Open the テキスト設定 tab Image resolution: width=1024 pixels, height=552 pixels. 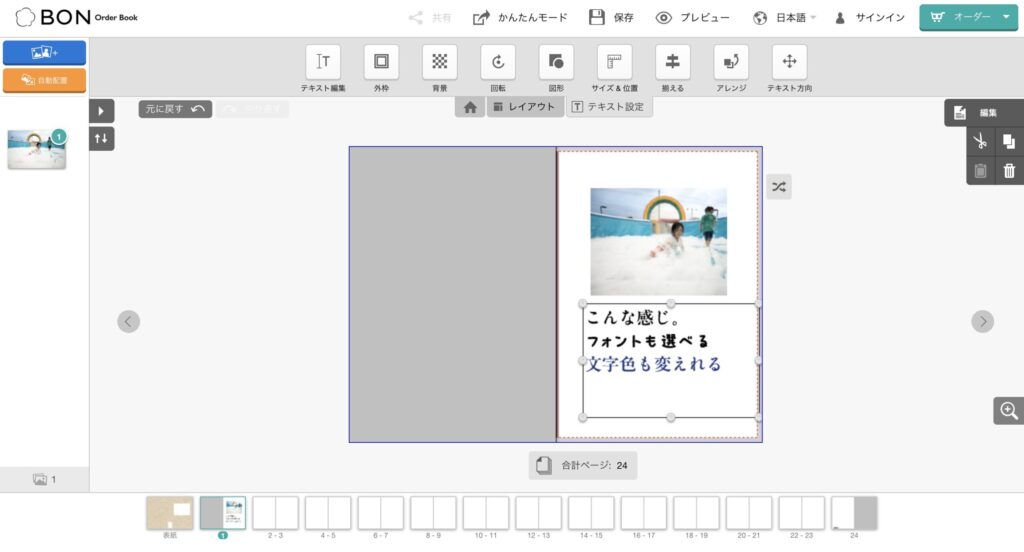pyautogui.click(x=609, y=107)
